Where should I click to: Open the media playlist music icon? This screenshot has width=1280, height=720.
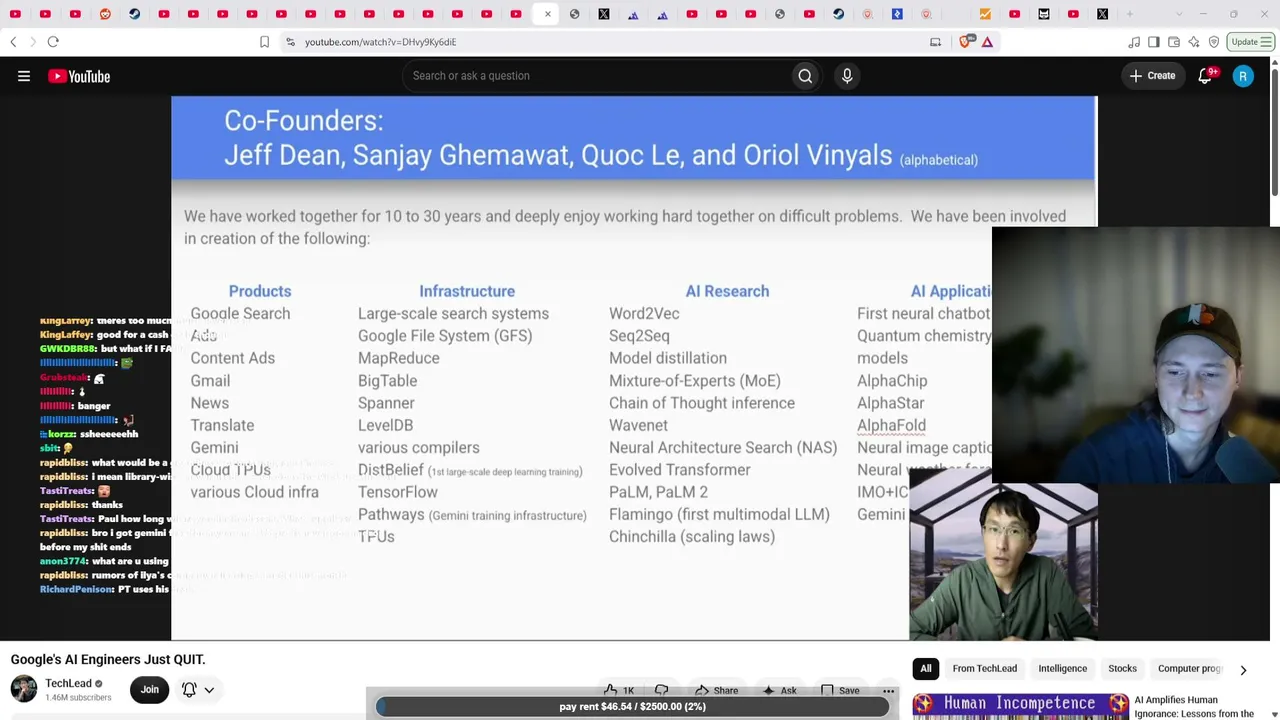(x=1134, y=42)
